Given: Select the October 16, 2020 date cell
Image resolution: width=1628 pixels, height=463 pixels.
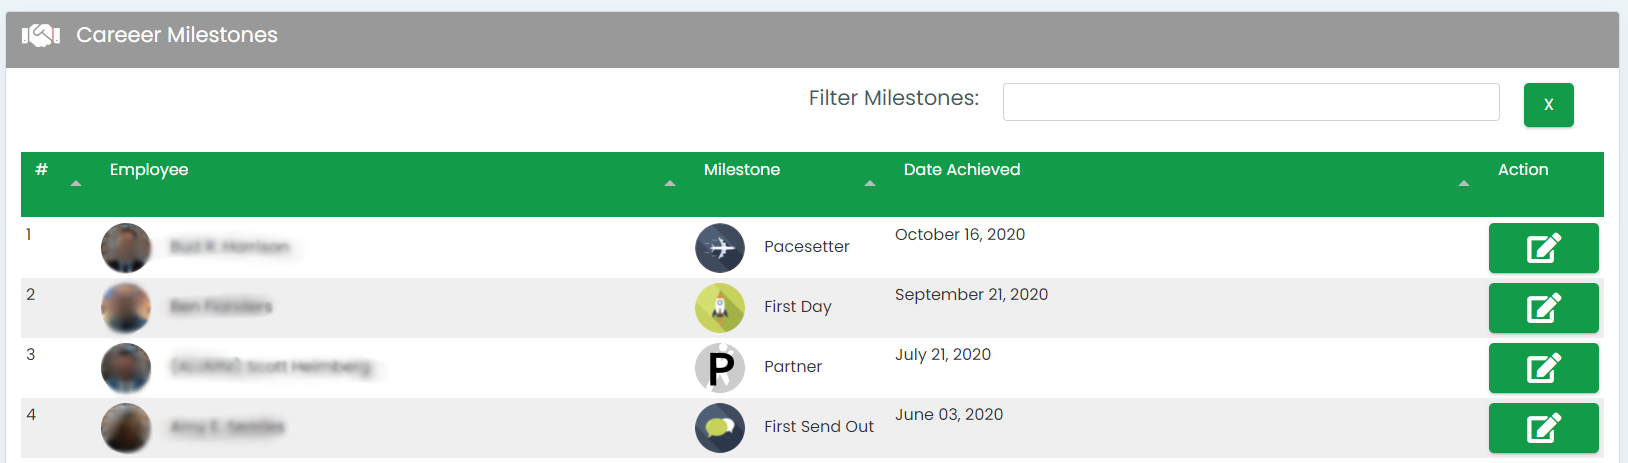Looking at the screenshot, I should [960, 235].
